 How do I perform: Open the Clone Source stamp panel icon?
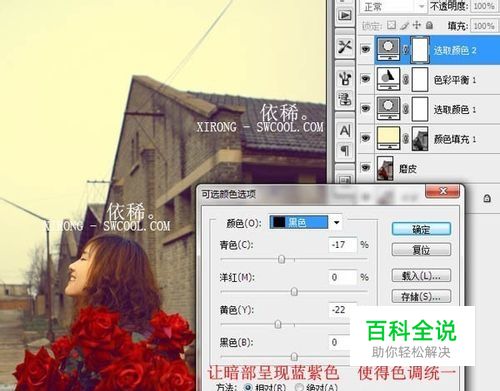coord(345,99)
